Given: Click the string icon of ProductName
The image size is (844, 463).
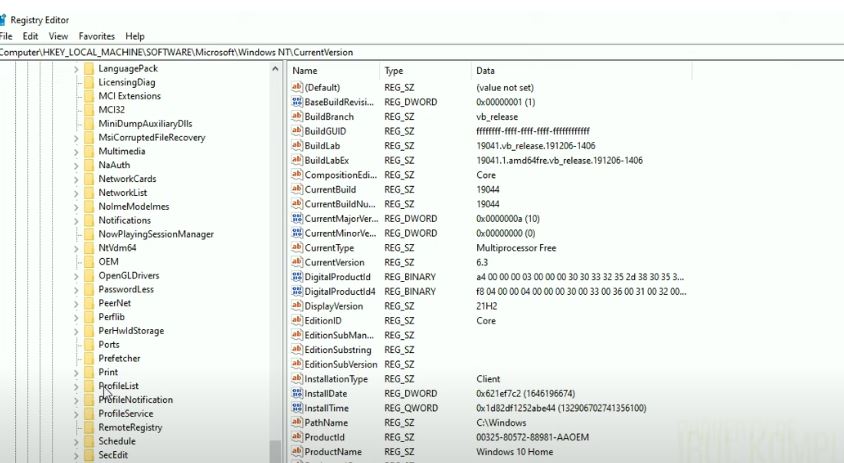Looking at the screenshot, I should [x=297, y=452].
